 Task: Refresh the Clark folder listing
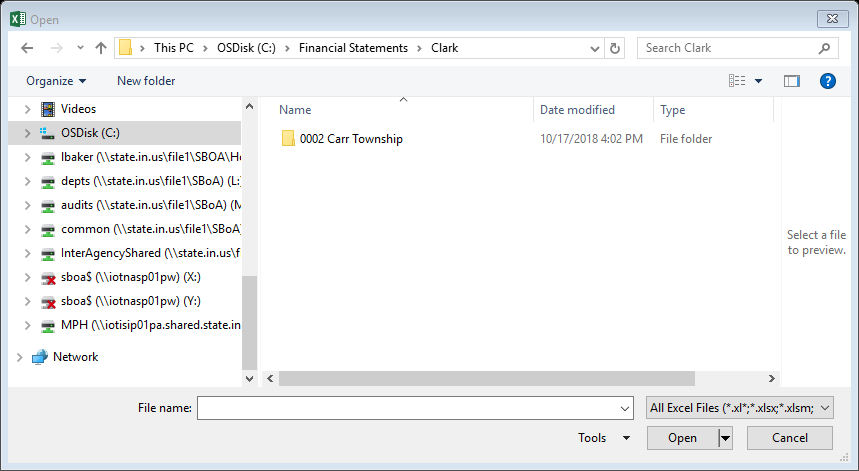(615, 48)
